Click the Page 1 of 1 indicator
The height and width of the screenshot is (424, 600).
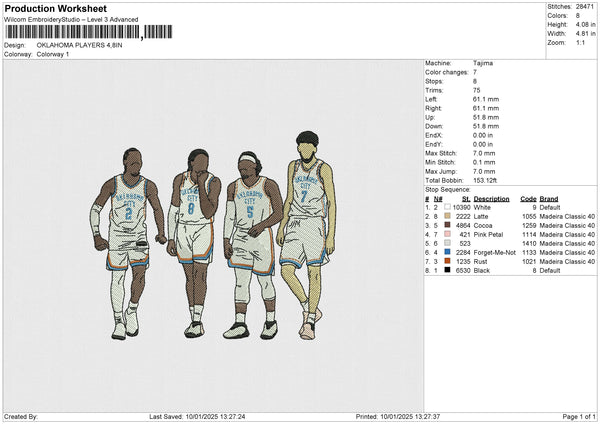579,416
